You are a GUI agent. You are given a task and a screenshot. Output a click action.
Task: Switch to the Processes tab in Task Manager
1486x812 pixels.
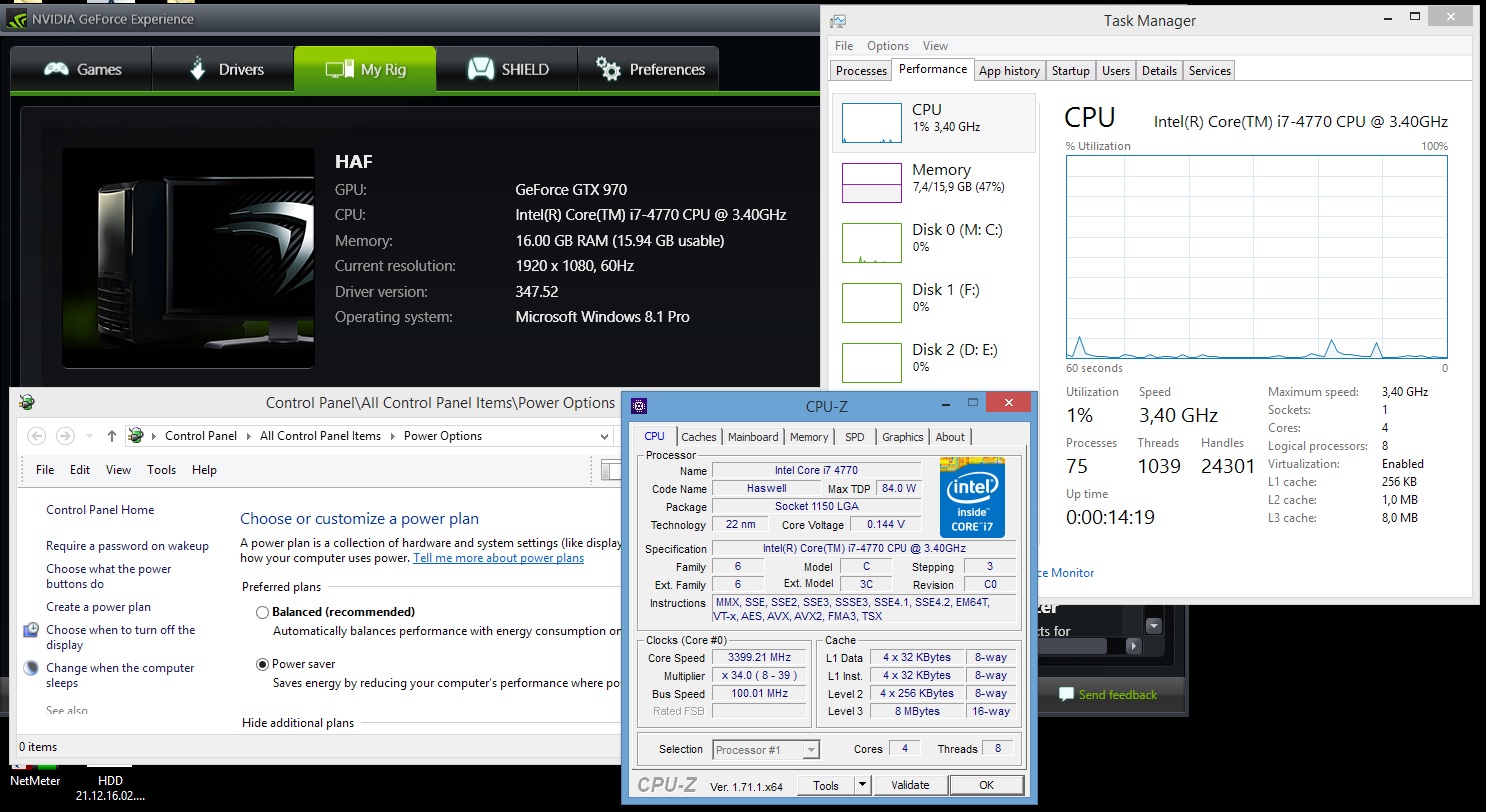pyautogui.click(x=861, y=71)
